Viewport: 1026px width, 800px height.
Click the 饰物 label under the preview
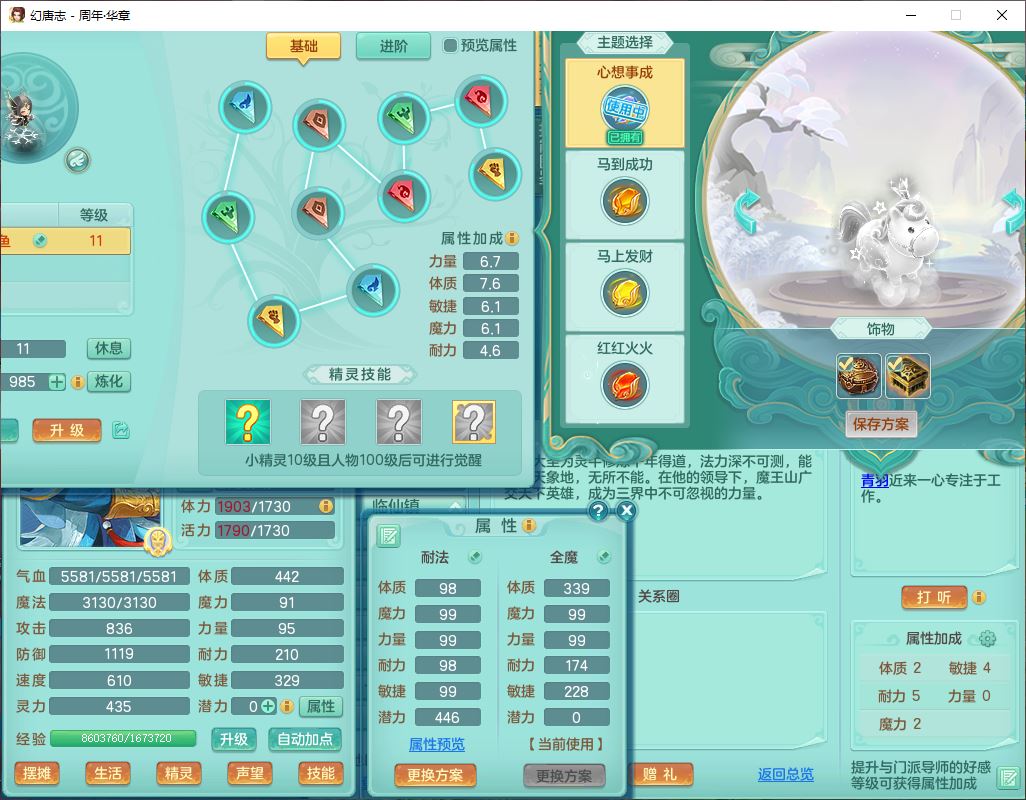click(880, 329)
